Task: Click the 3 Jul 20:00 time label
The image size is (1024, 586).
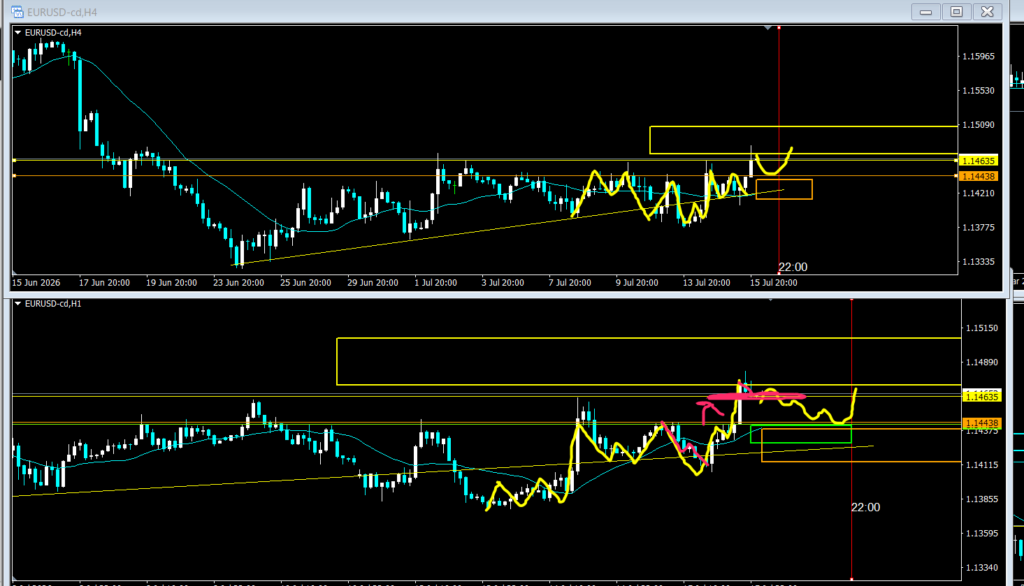Action: pyautogui.click(x=503, y=283)
